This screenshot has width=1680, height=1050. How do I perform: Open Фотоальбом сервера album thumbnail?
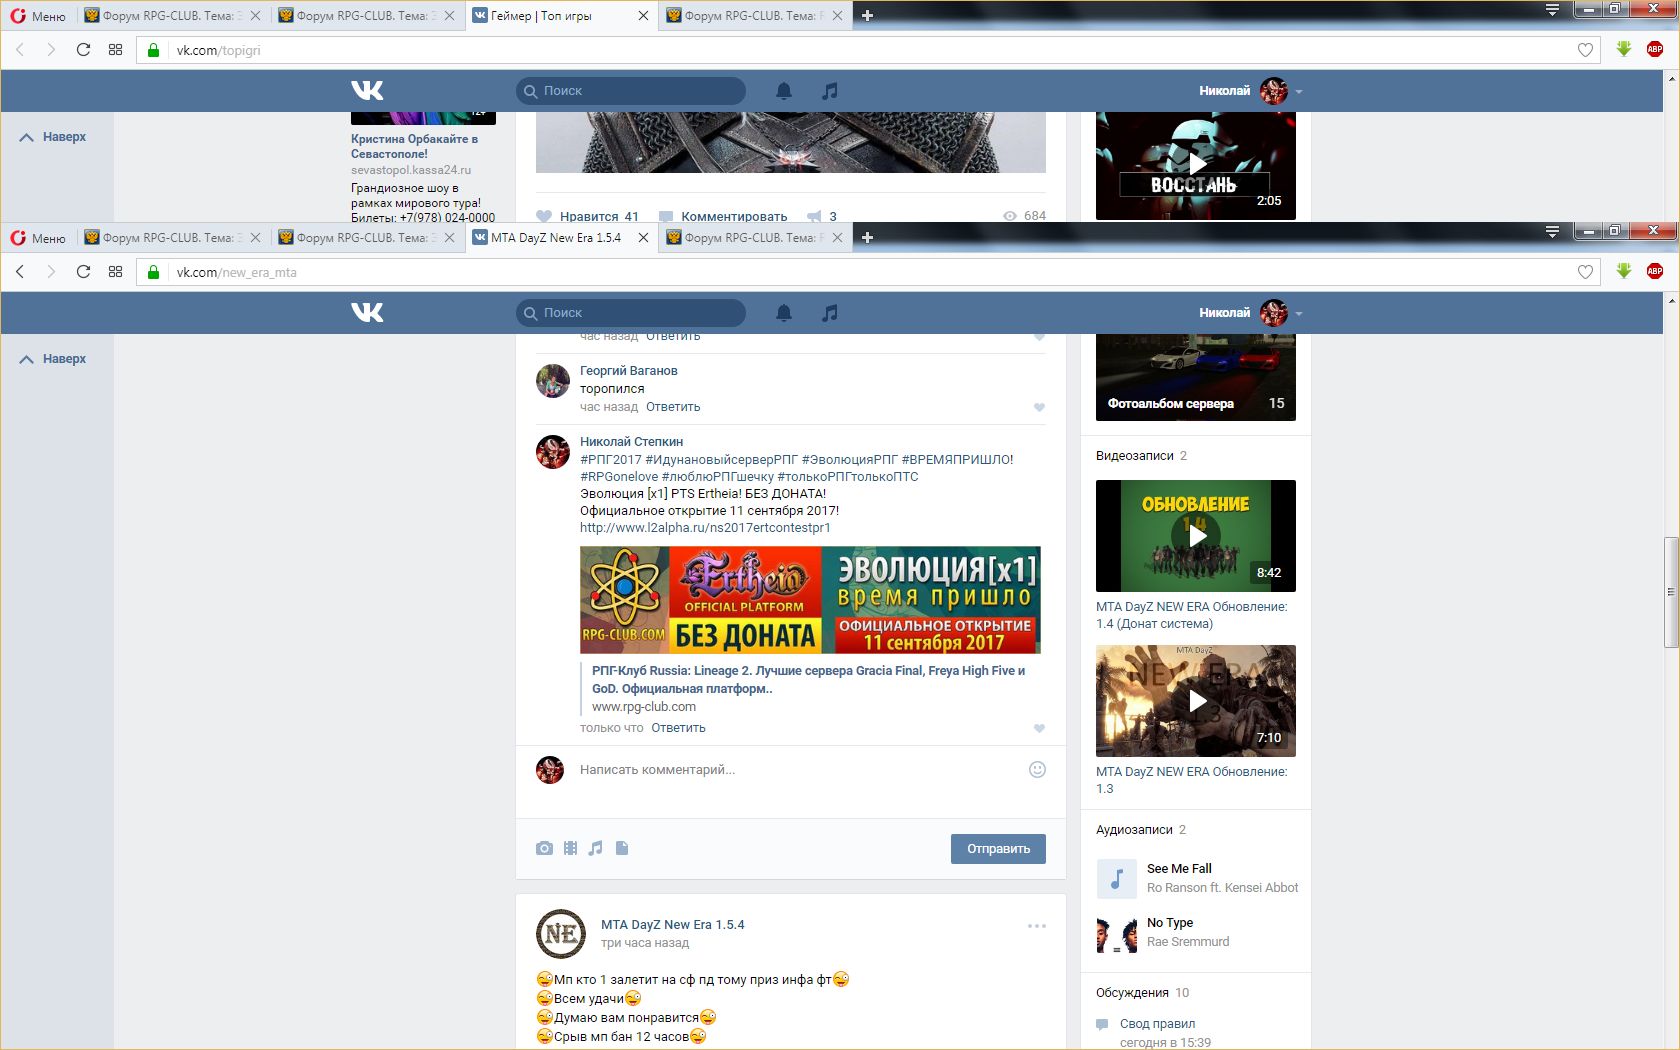[x=1196, y=377]
